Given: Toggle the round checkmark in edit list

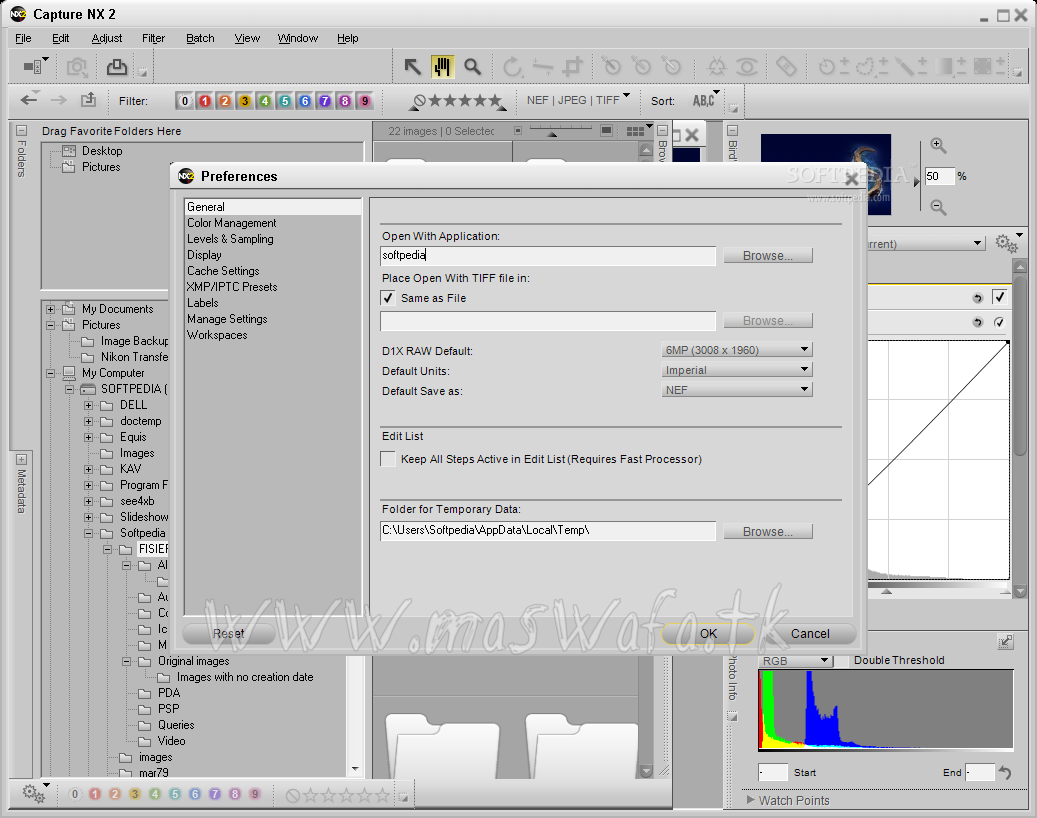Looking at the screenshot, I should [999, 322].
